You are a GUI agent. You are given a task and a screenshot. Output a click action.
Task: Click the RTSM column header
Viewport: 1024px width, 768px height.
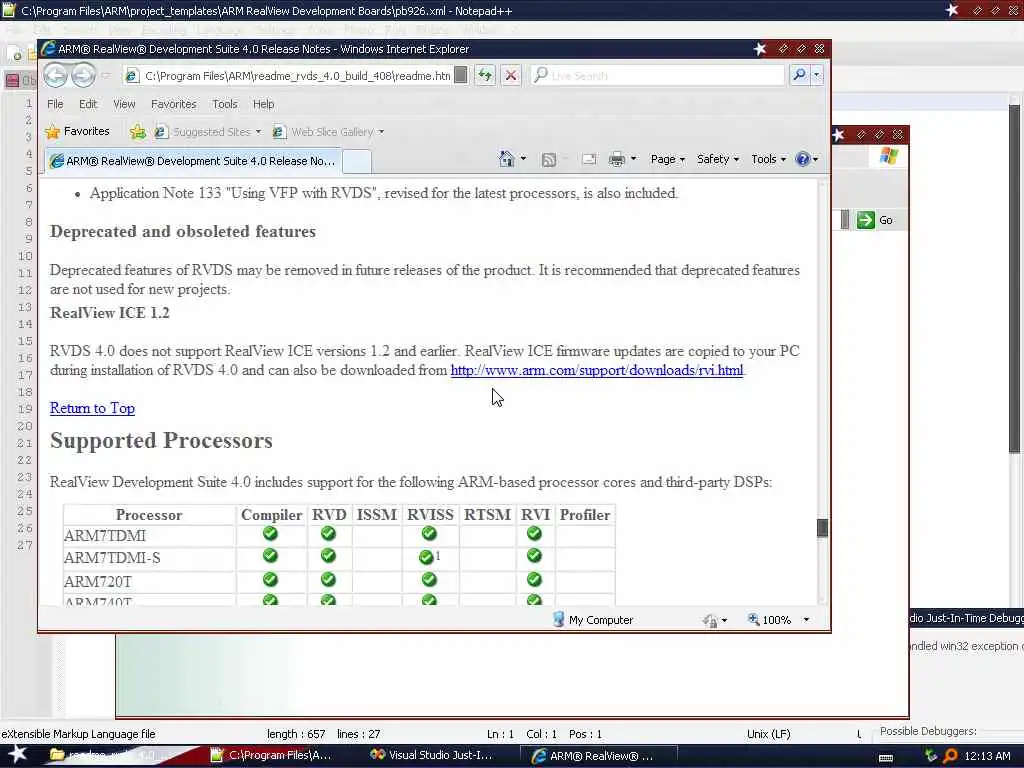[487, 515]
